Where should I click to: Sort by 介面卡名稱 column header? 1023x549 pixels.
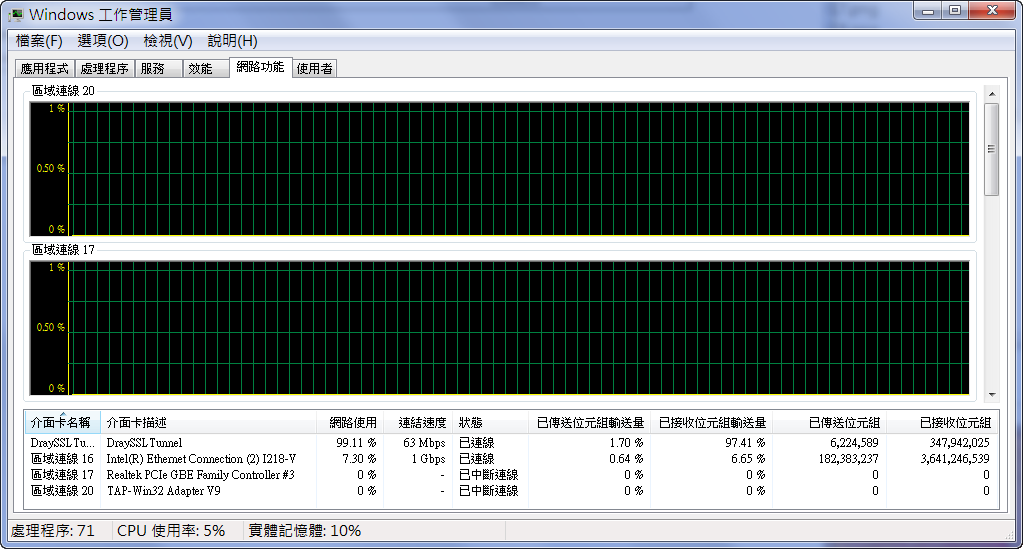coord(63,422)
